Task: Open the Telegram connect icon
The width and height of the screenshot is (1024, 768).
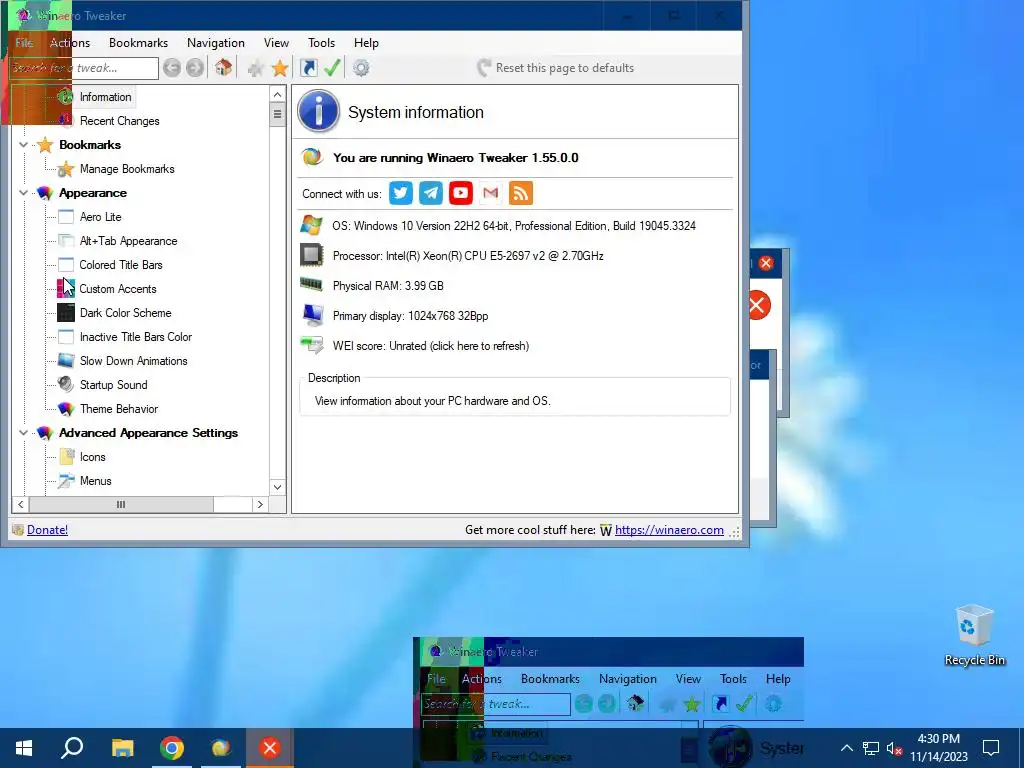Action: 430,193
